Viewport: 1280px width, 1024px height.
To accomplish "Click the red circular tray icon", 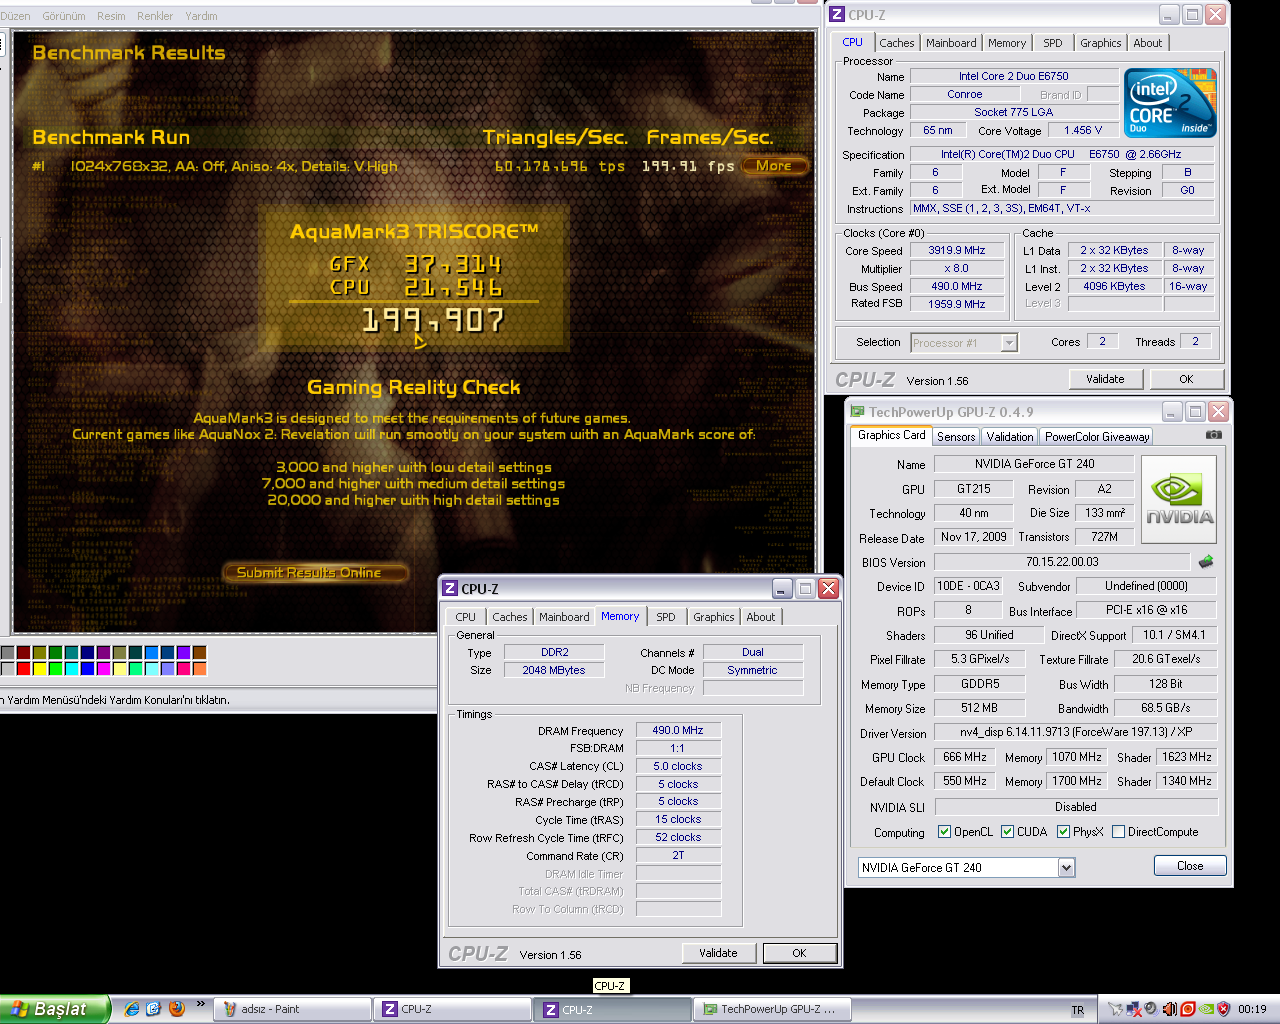I will [x=1188, y=1009].
